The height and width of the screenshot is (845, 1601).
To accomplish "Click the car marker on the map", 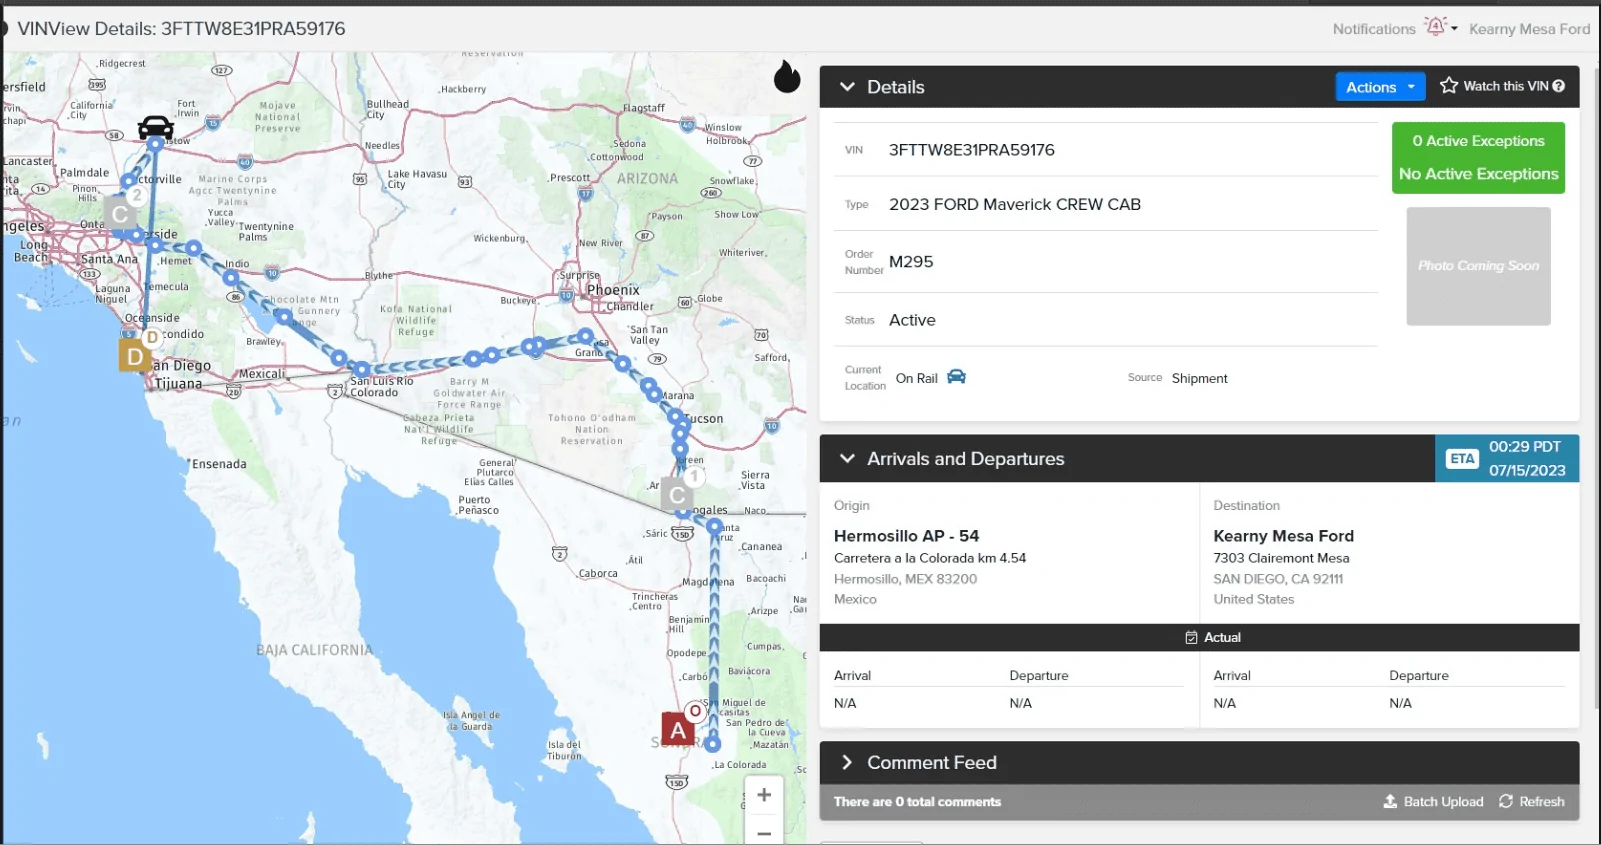I will (155, 127).
